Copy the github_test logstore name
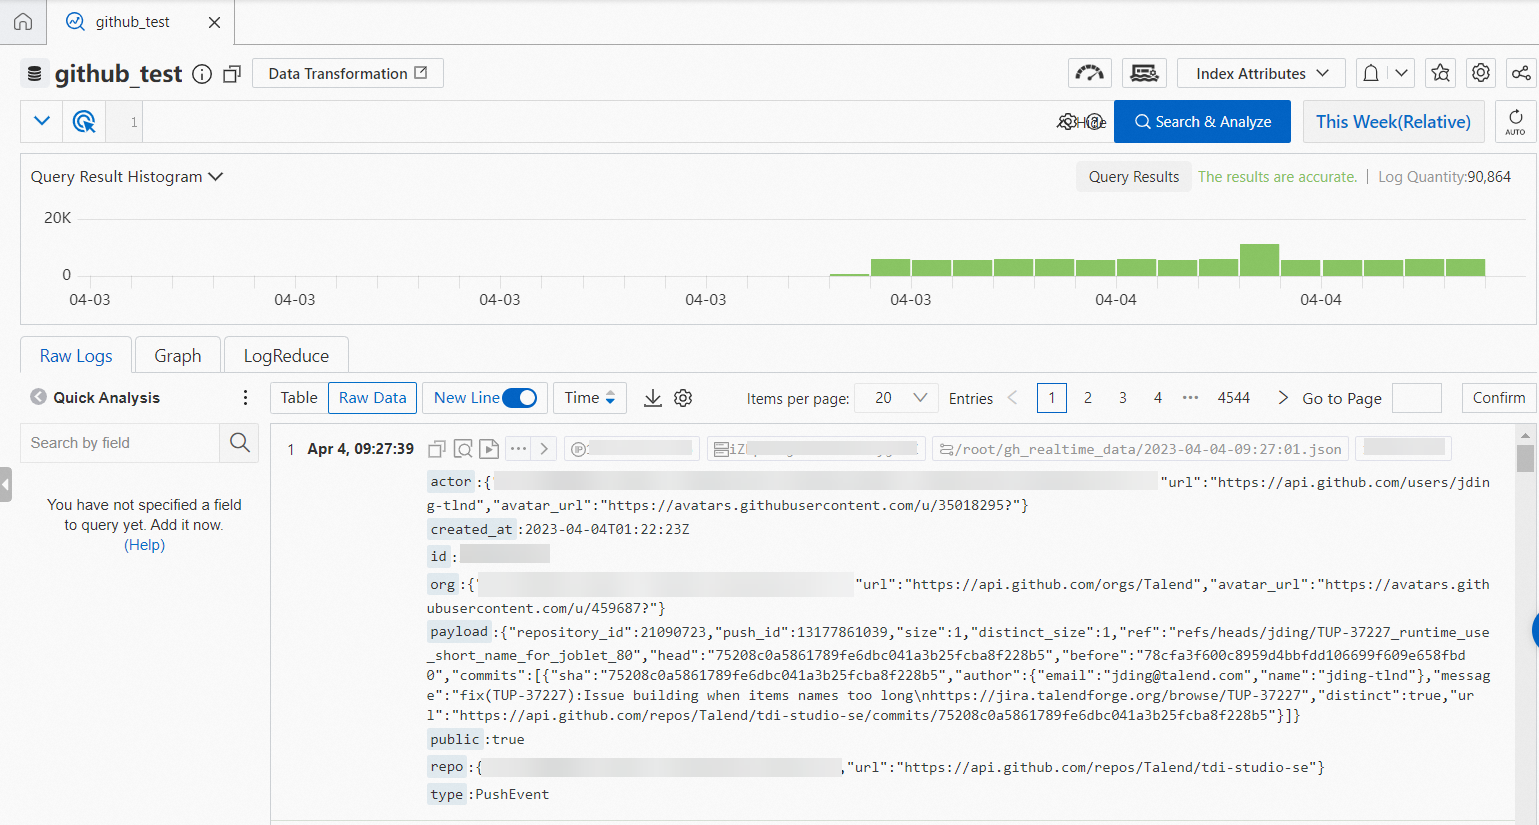Image resolution: width=1539 pixels, height=825 pixels. (x=232, y=74)
